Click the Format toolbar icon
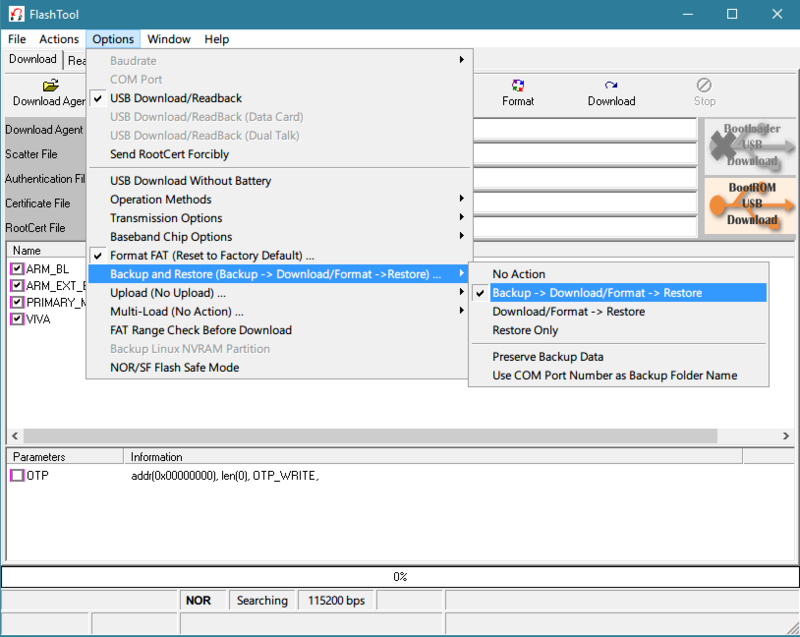 [x=518, y=85]
